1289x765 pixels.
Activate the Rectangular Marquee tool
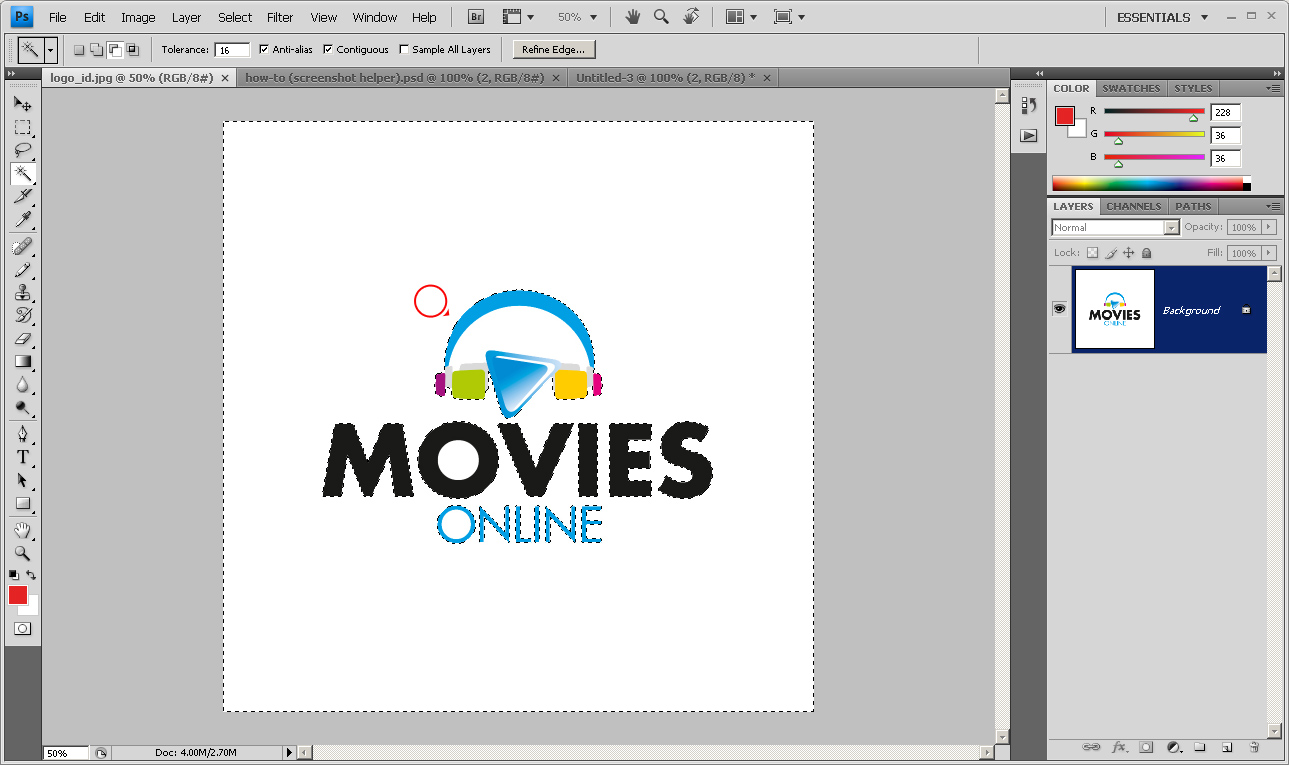tap(23, 127)
